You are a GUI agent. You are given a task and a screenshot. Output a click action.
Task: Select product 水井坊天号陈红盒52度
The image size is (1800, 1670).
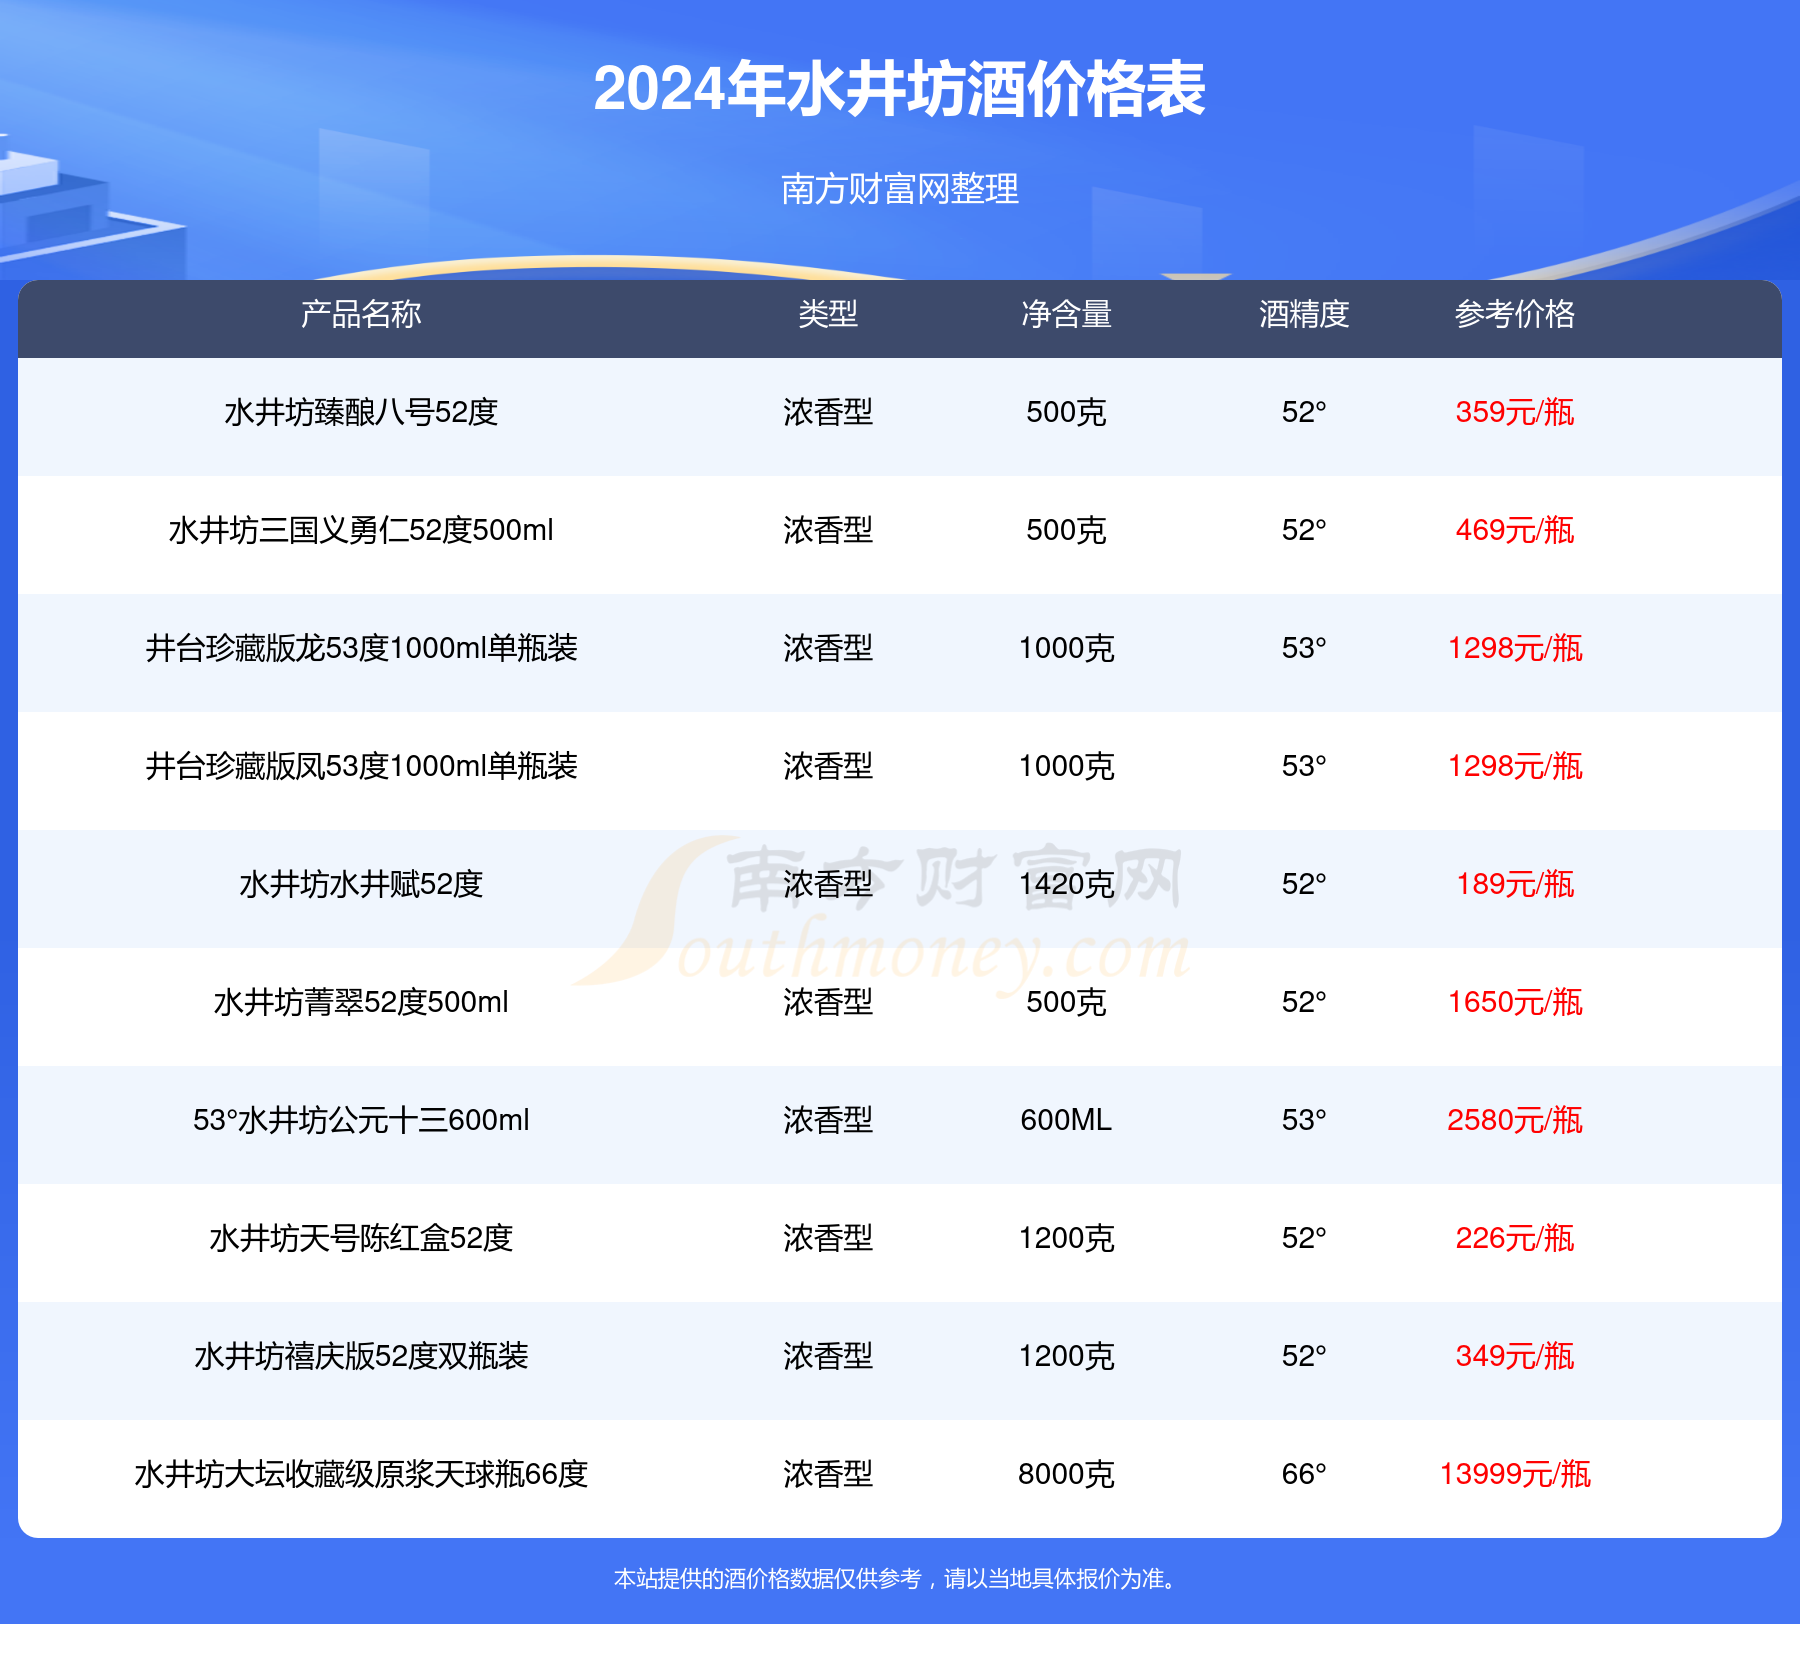(x=361, y=1238)
